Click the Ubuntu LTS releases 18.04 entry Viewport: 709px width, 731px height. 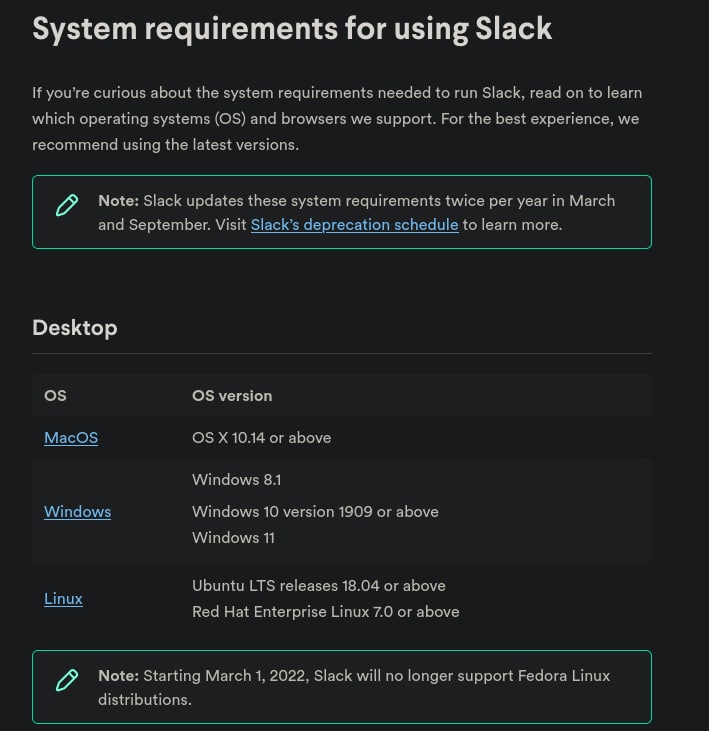click(318, 586)
